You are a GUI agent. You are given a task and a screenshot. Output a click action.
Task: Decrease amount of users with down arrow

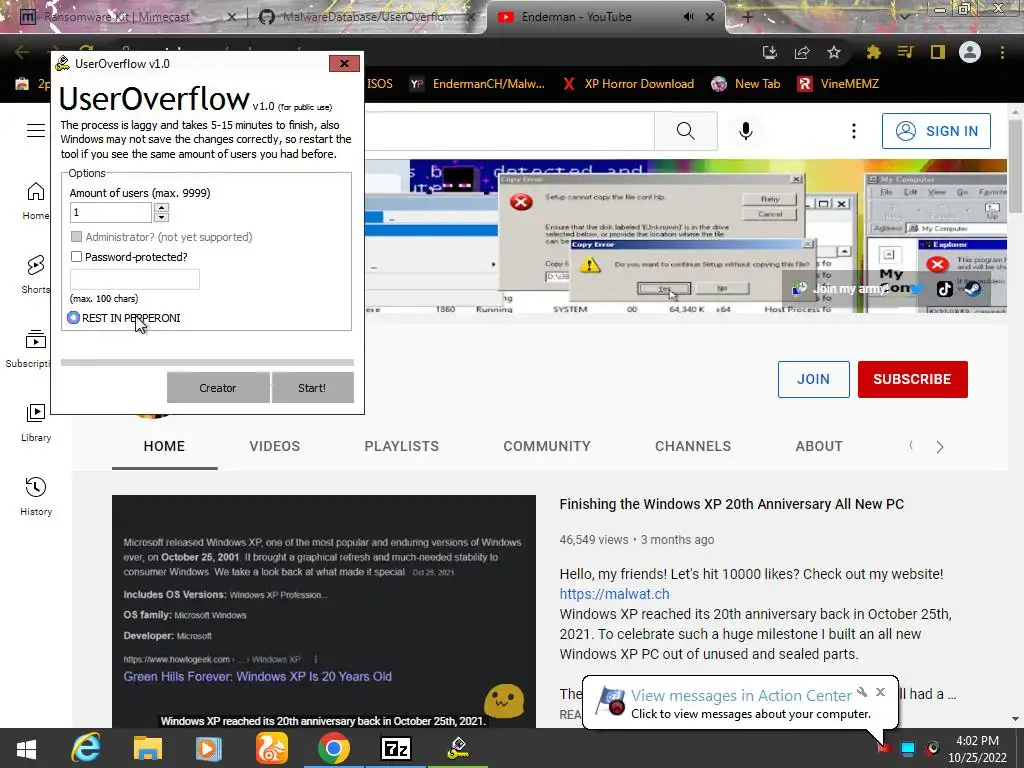161,217
